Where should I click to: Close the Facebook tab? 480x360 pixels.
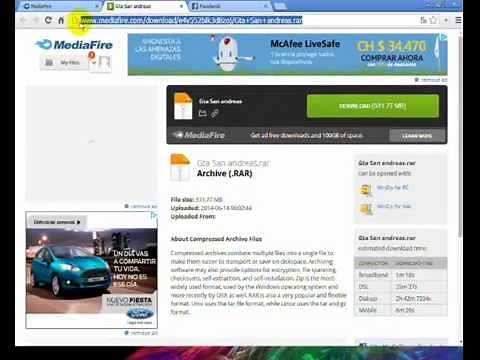pos(266,6)
